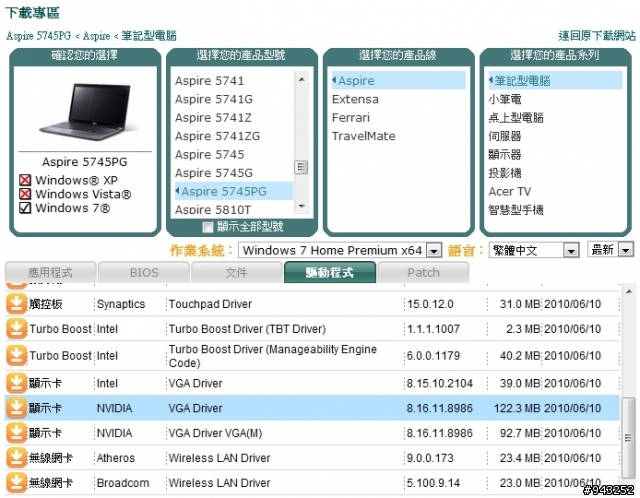Download the Turbo Boost TBT Driver

16,329
